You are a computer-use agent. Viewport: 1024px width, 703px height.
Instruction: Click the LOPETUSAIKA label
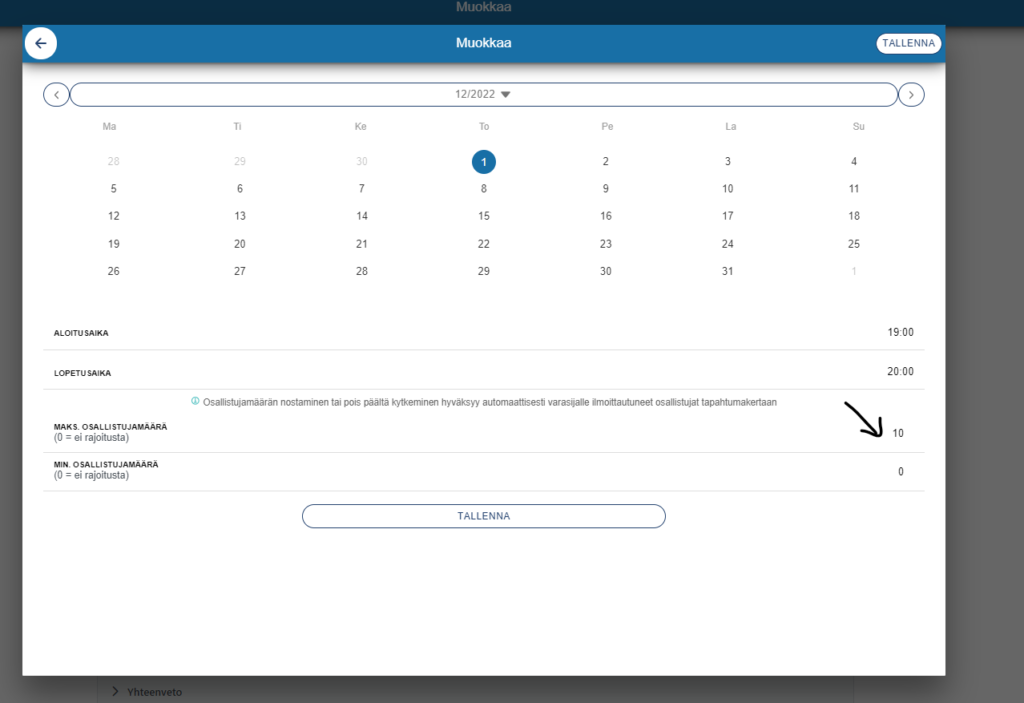(x=82, y=373)
